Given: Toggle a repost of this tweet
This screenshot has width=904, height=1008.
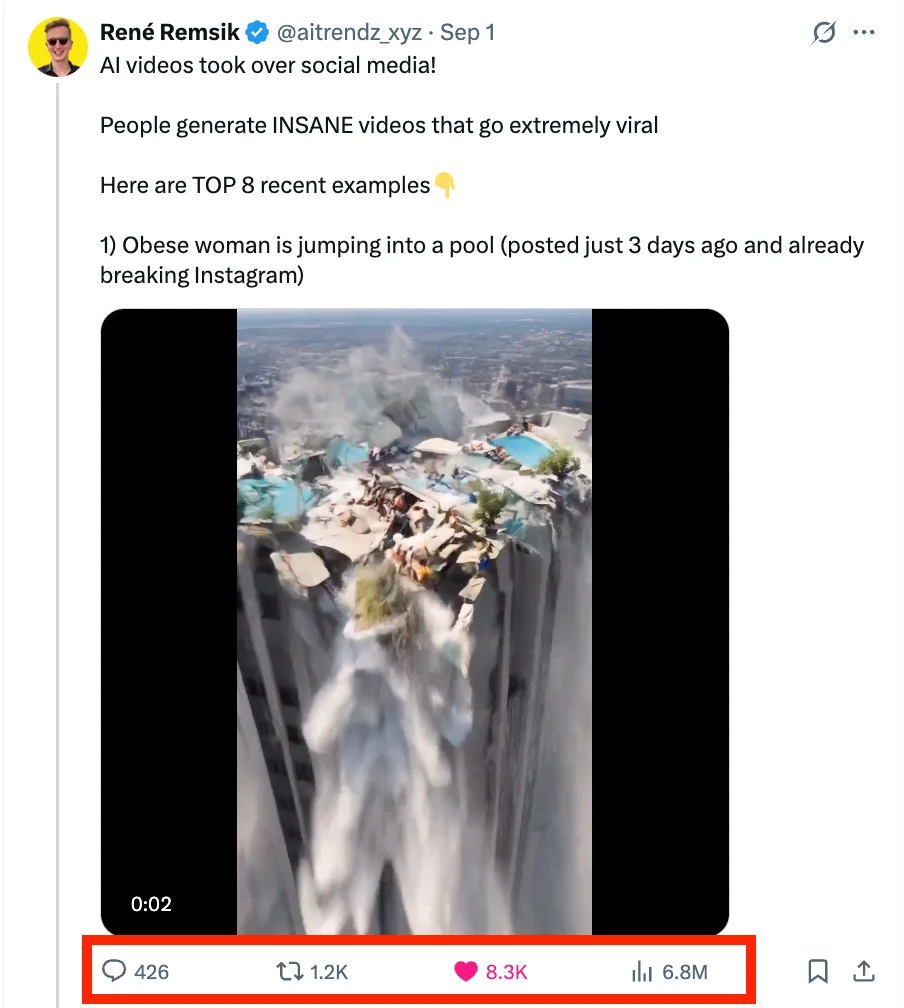Looking at the screenshot, I should tap(287, 971).
